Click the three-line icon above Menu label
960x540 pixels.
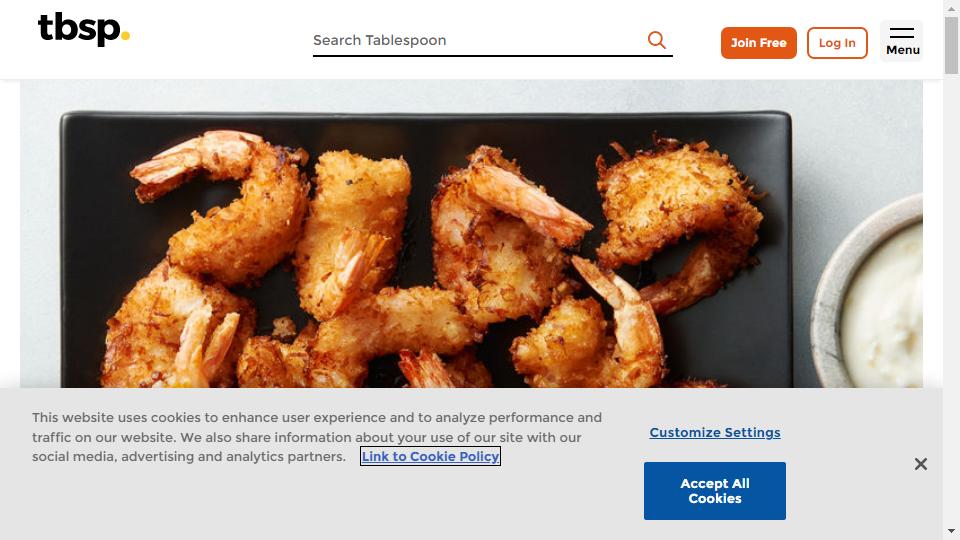tap(902, 33)
